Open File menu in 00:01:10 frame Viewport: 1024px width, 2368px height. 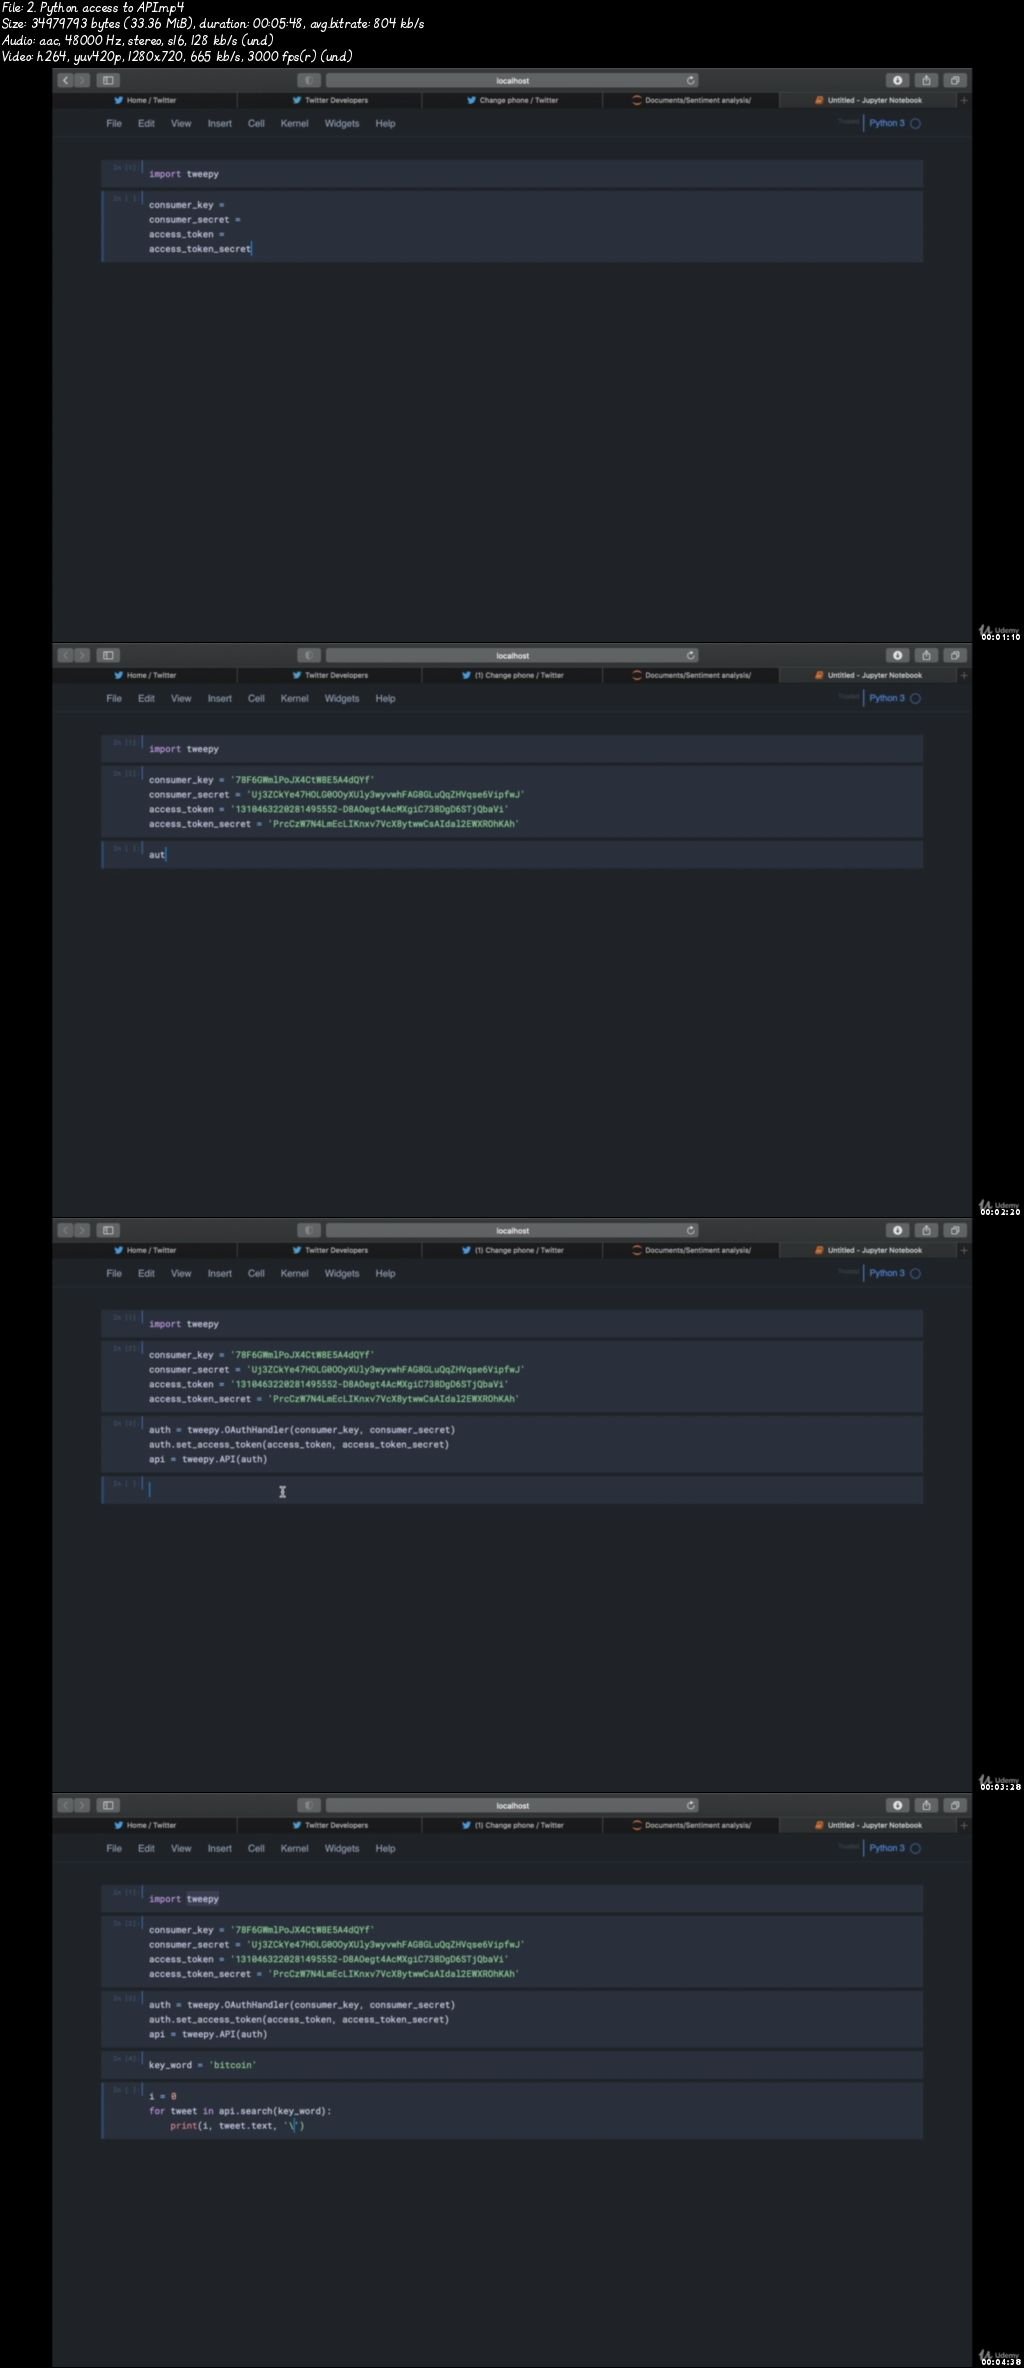[x=114, y=124]
